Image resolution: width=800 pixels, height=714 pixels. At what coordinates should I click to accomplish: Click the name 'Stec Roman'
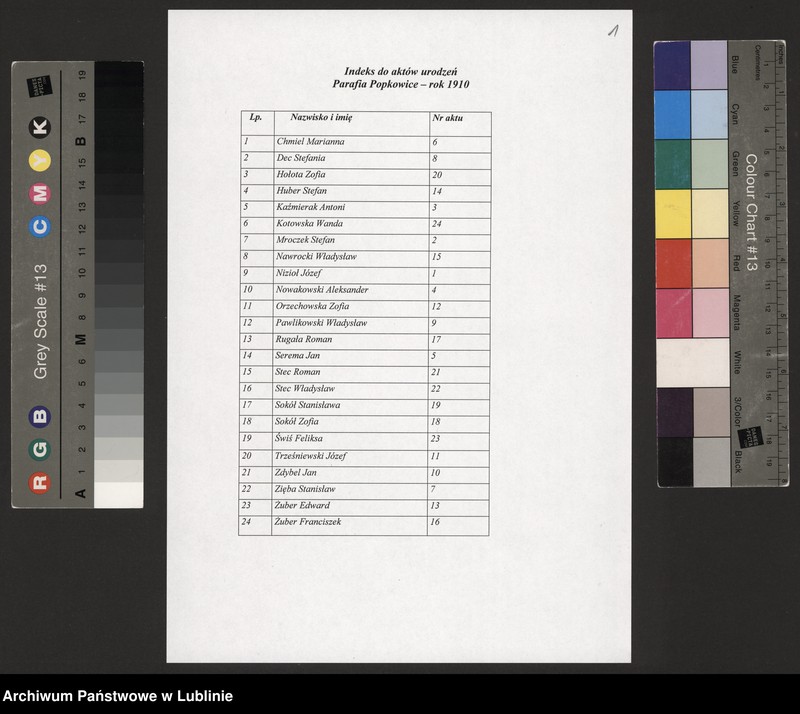297,372
